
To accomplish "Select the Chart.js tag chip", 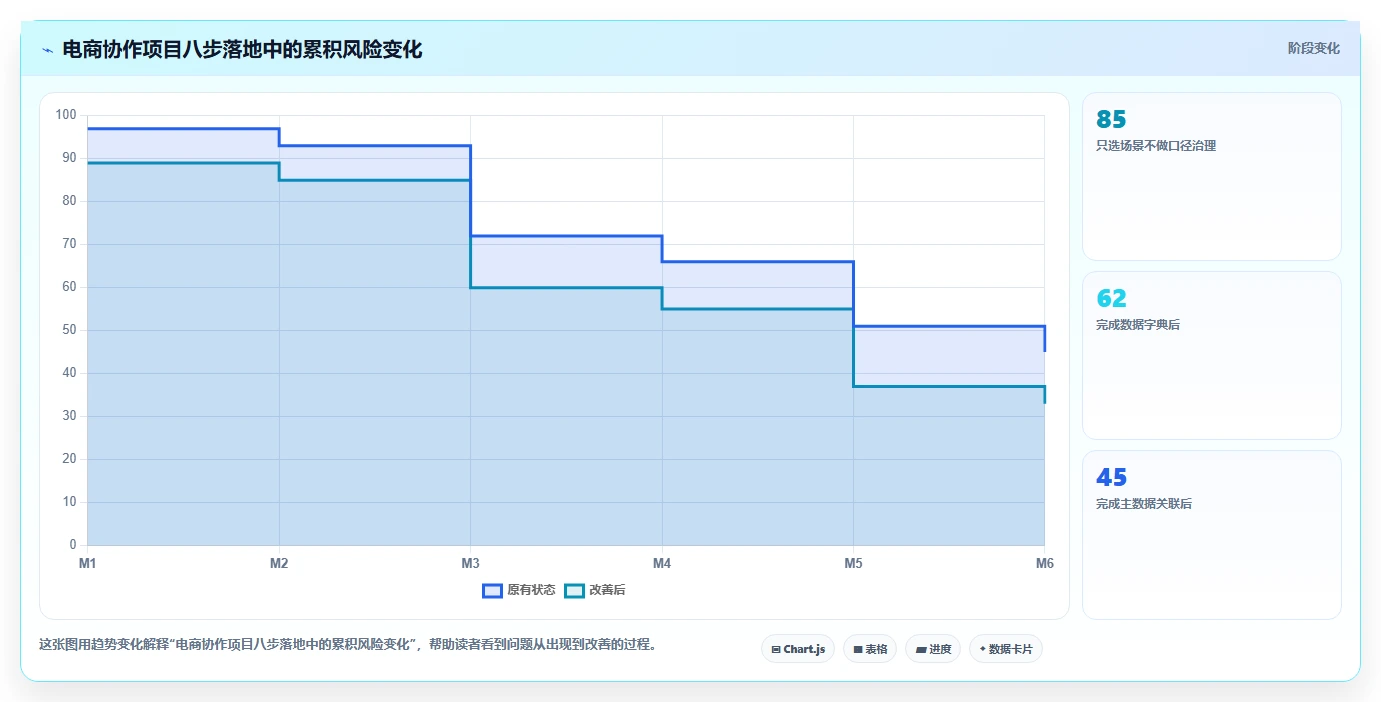I will (x=798, y=649).
